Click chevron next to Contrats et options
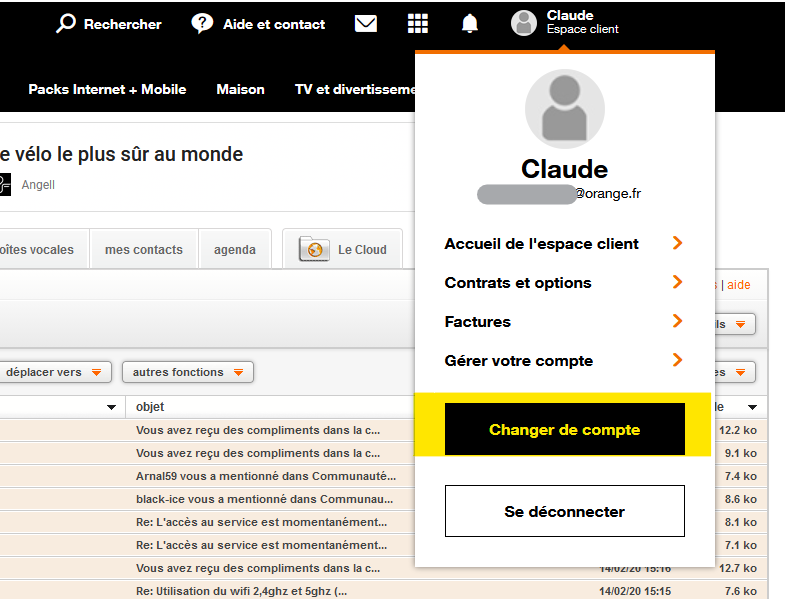 [x=677, y=282]
